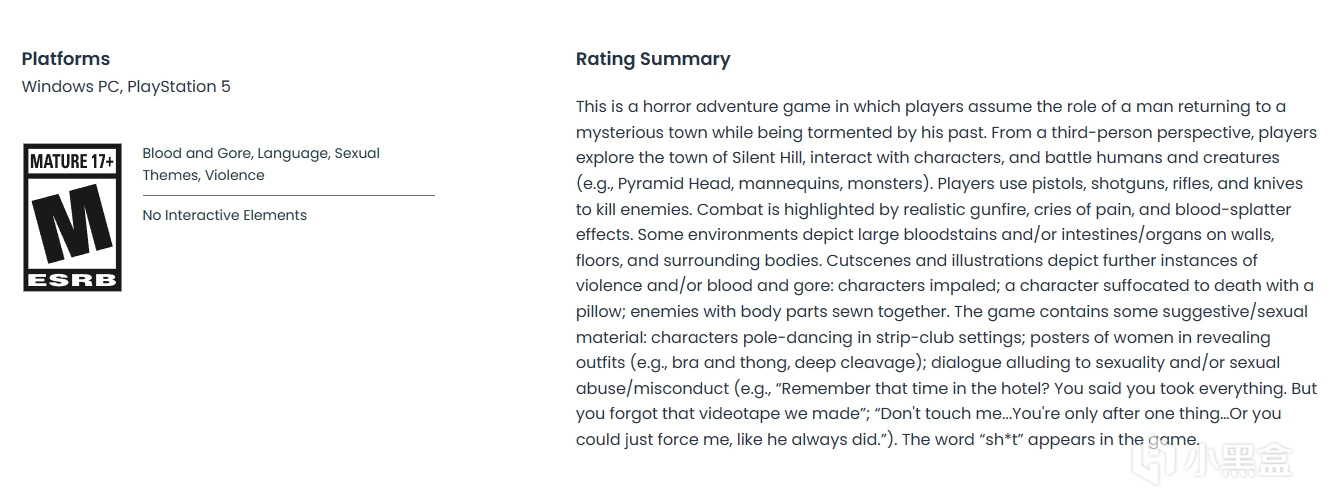Image resolution: width=1331 pixels, height=499 pixels.
Task: Click the large M letter in the badge
Action: pyautogui.click(x=72, y=223)
